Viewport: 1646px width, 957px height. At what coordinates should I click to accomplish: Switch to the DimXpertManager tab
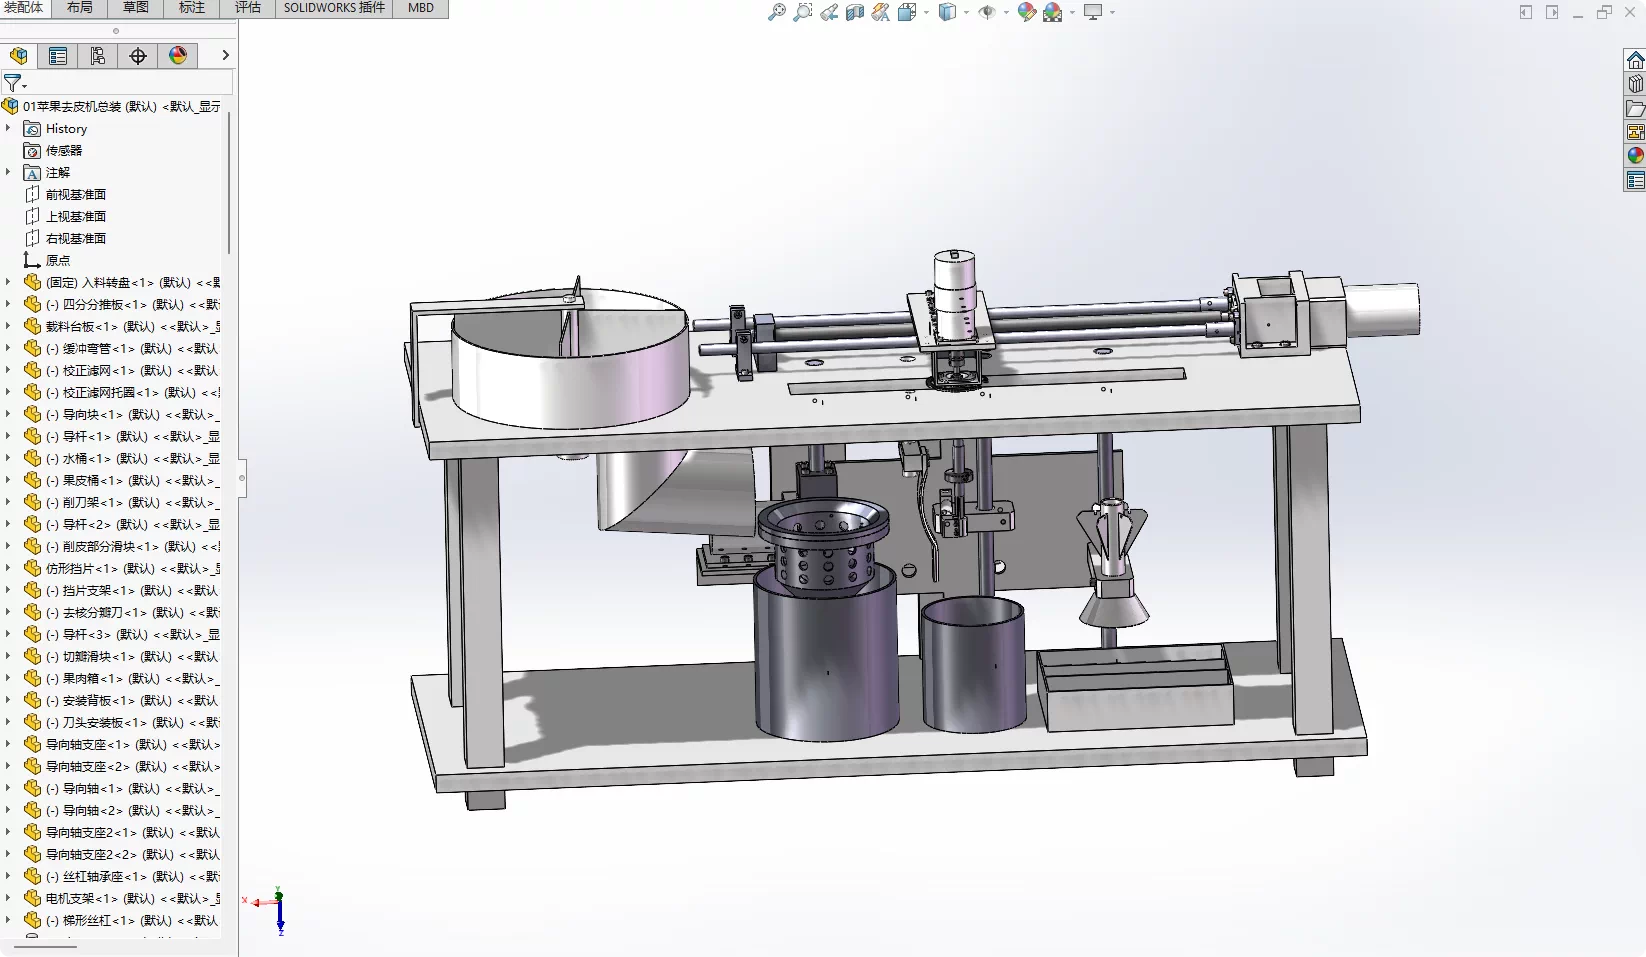coord(138,56)
